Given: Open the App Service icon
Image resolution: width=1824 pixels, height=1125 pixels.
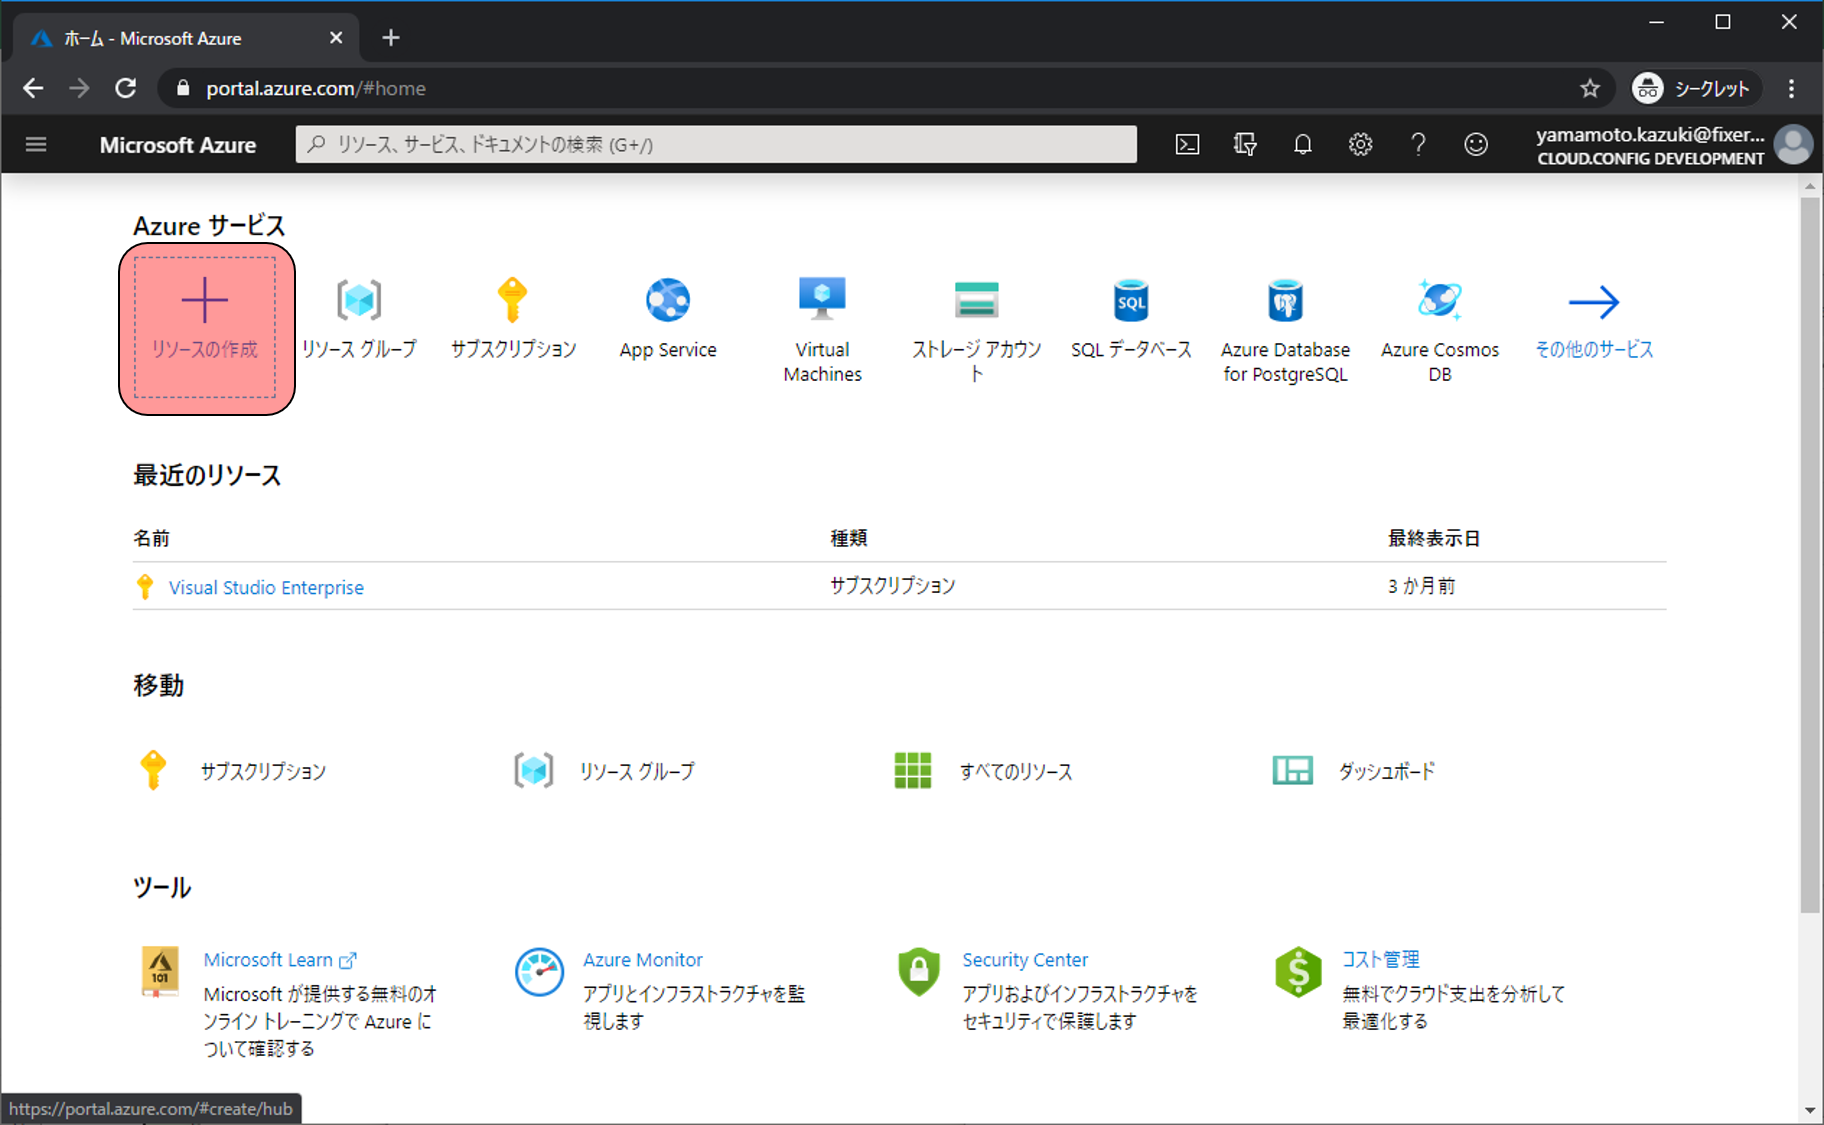Looking at the screenshot, I should click(x=667, y=301).
